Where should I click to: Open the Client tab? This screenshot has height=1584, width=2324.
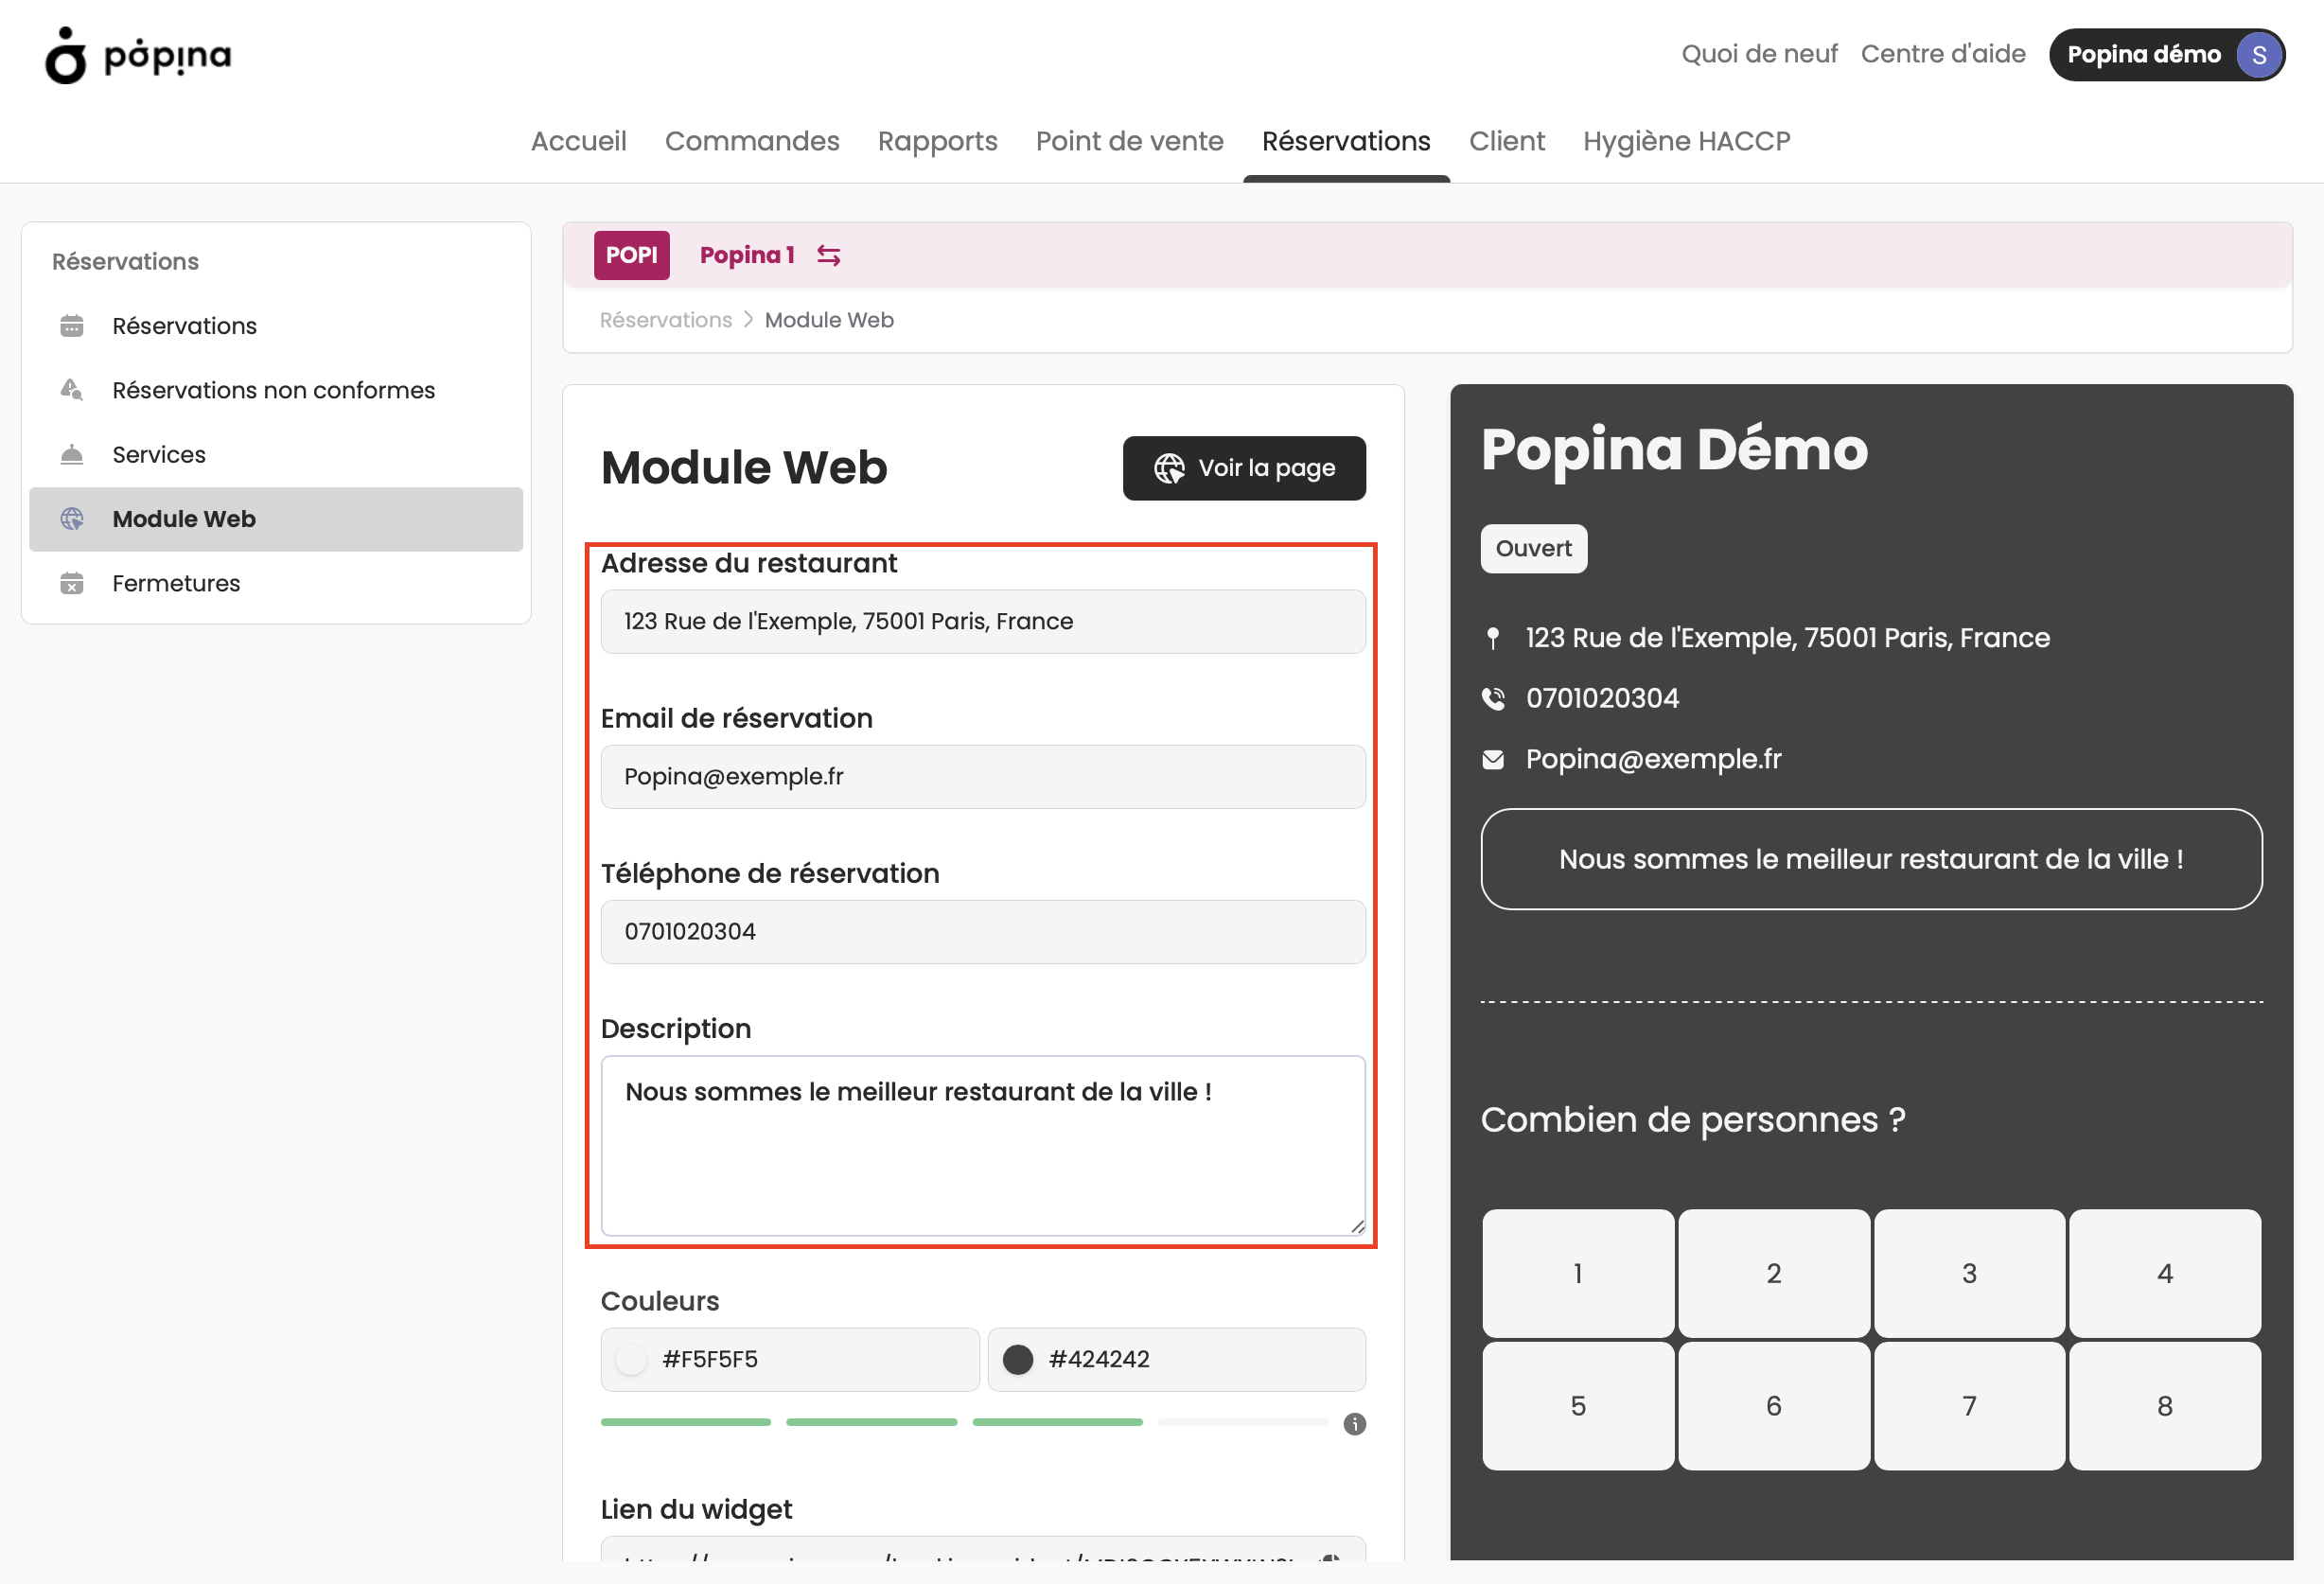pos(1507,141)
